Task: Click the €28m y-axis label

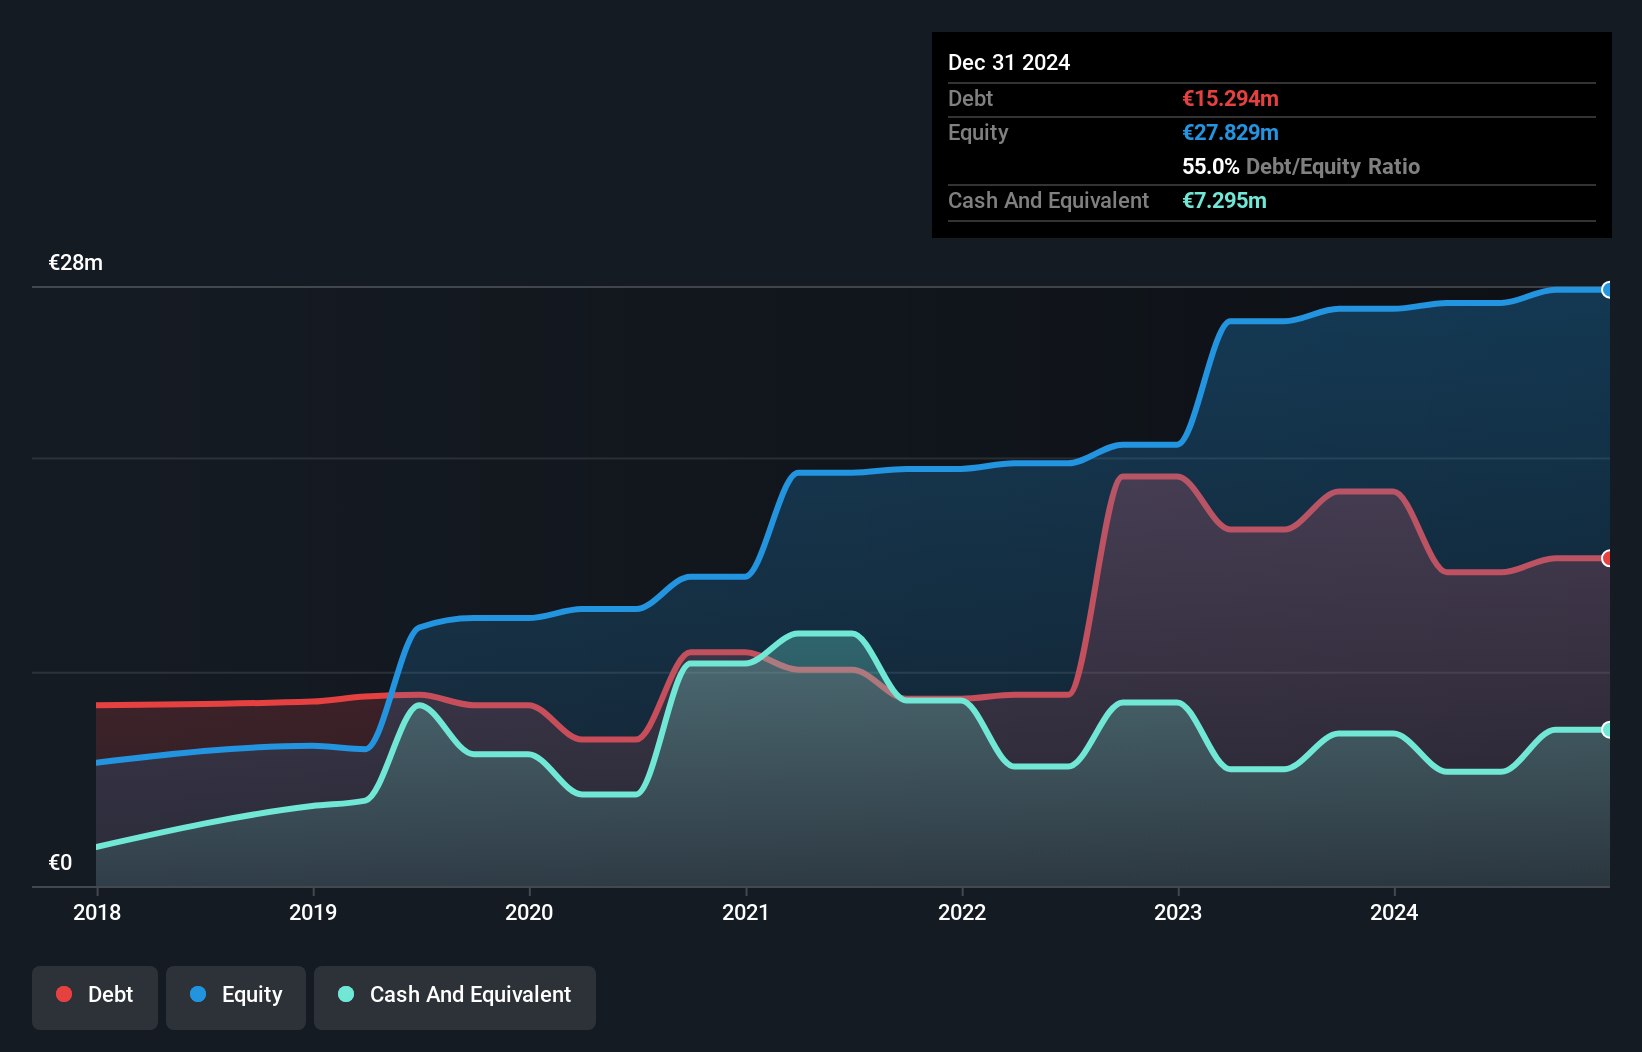Action: [x=76, y=263]
